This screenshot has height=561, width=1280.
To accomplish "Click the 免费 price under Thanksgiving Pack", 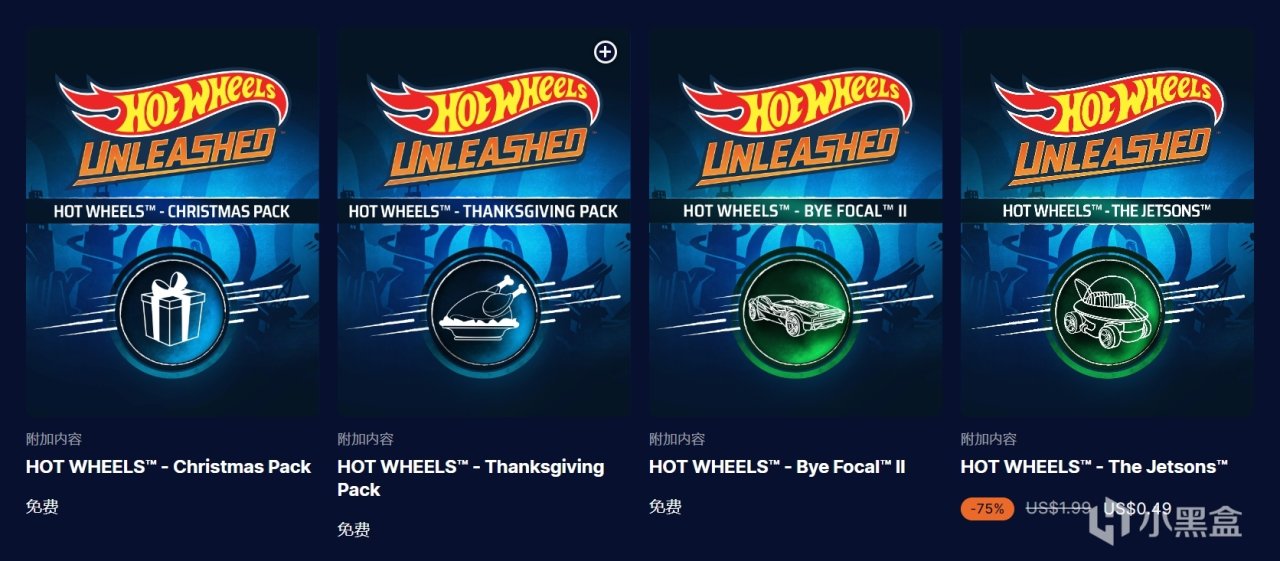I will pos(353,530).
